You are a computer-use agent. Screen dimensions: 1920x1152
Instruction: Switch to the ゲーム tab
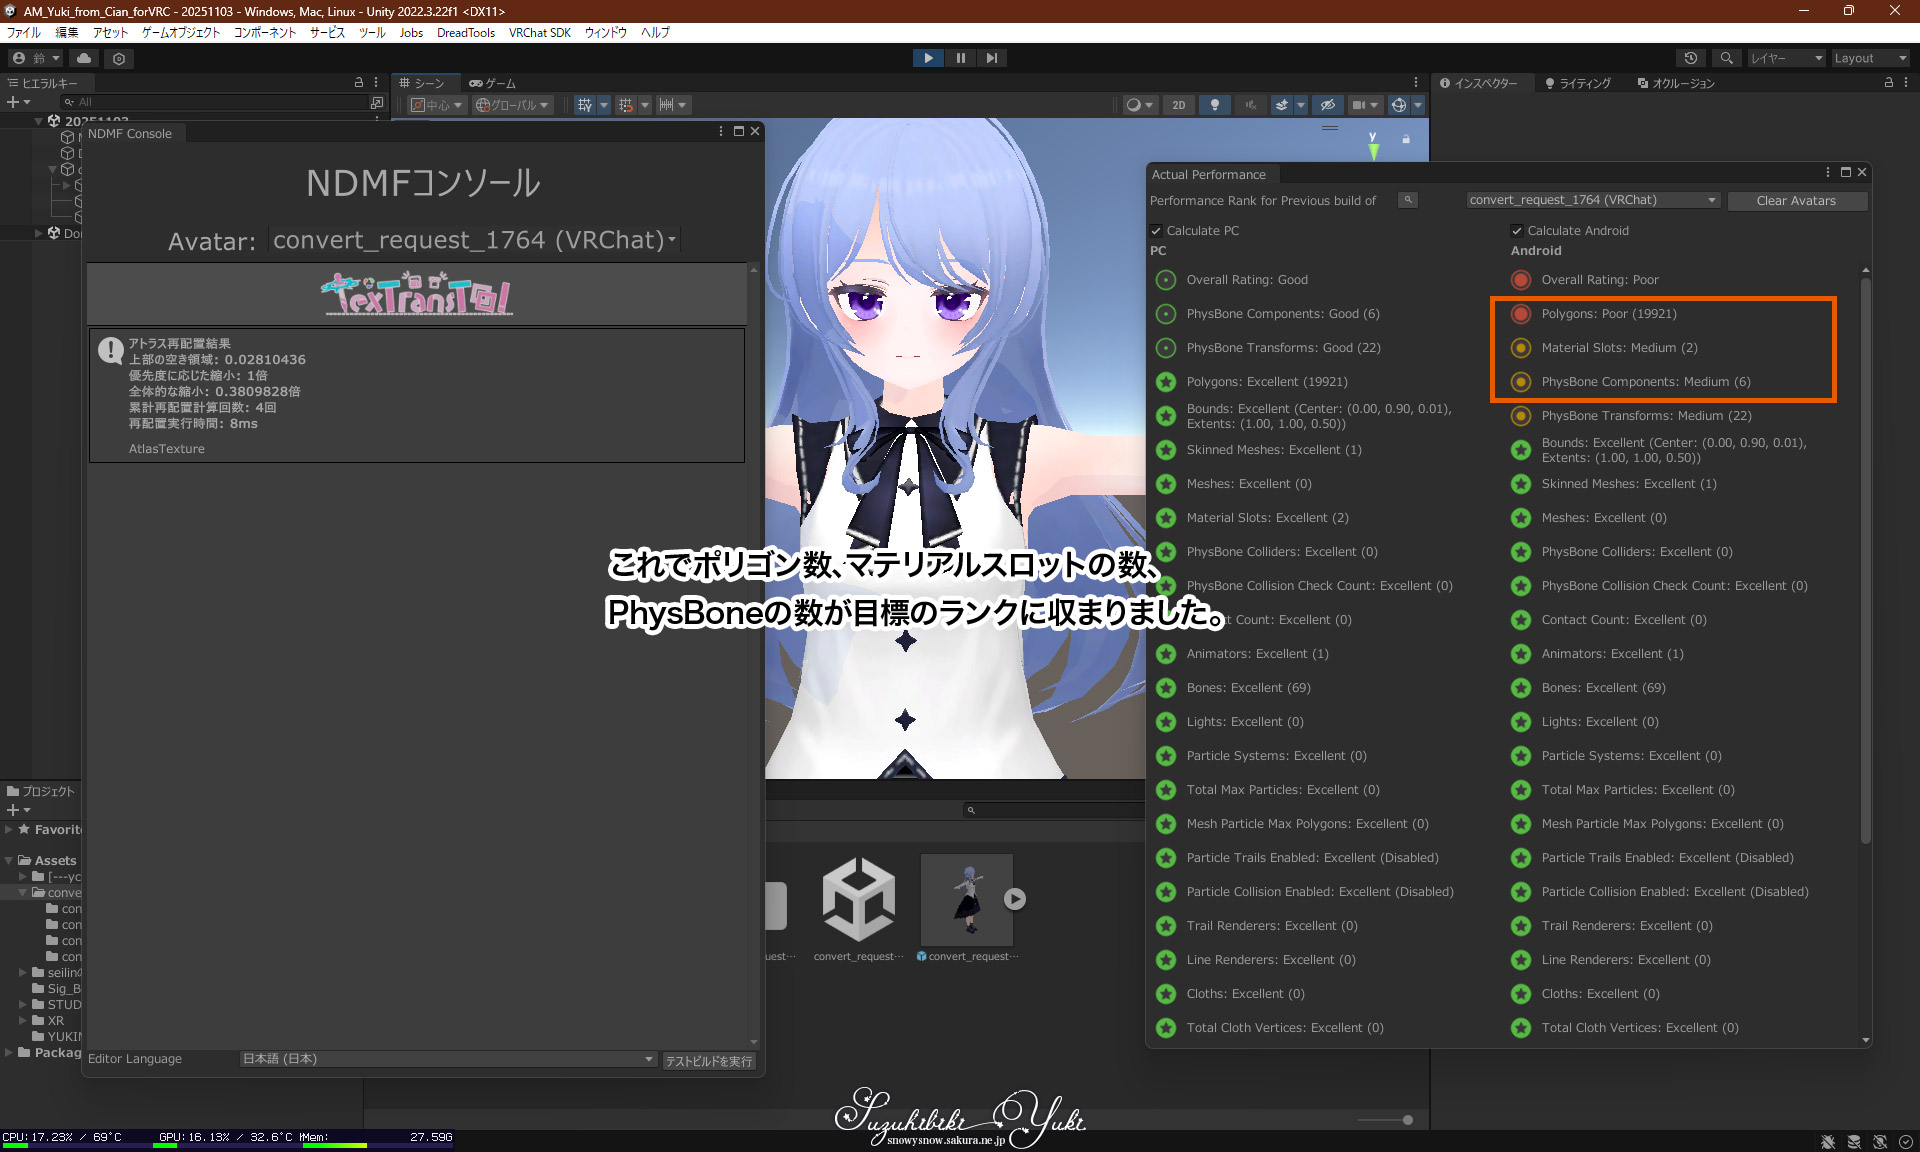[x=493, y=83]
